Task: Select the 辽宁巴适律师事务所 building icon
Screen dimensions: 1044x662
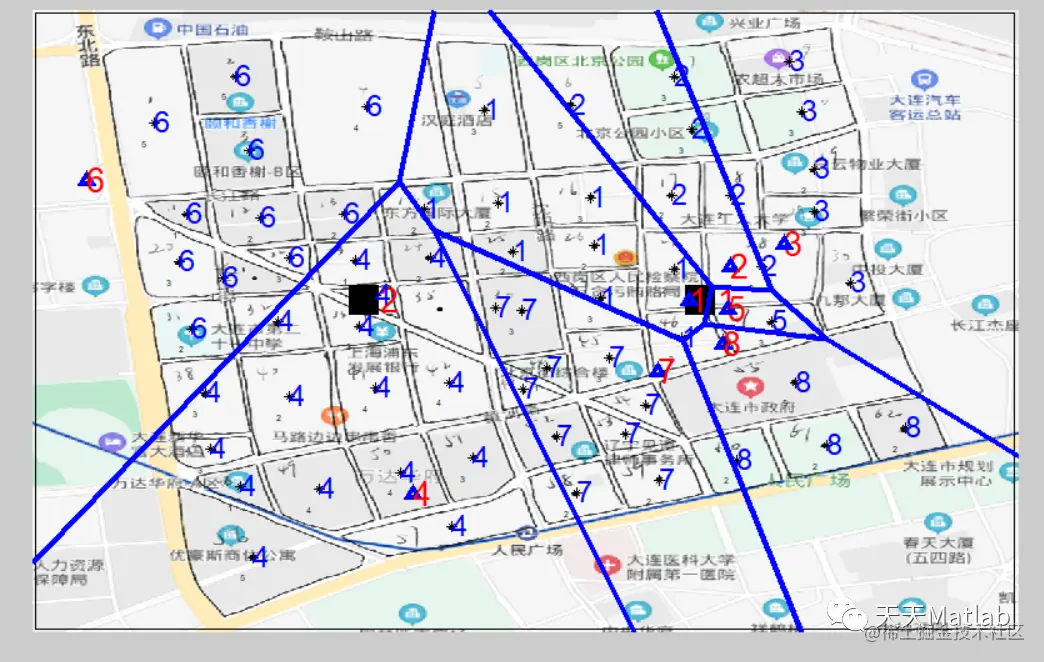Action: [584, 450]
